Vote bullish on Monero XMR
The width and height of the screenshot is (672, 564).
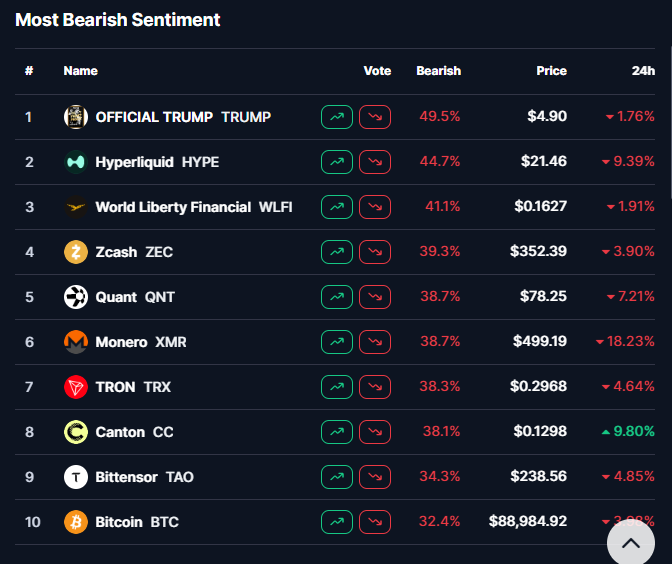pos(337,342)
